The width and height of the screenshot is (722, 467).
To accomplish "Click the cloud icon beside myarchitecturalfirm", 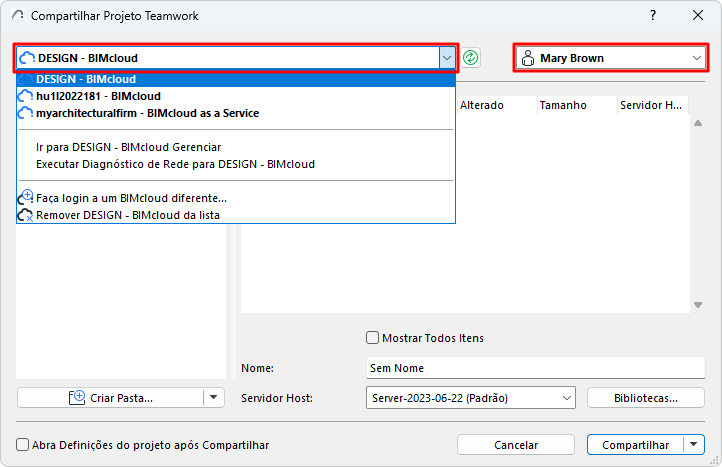I will (26, 113).
